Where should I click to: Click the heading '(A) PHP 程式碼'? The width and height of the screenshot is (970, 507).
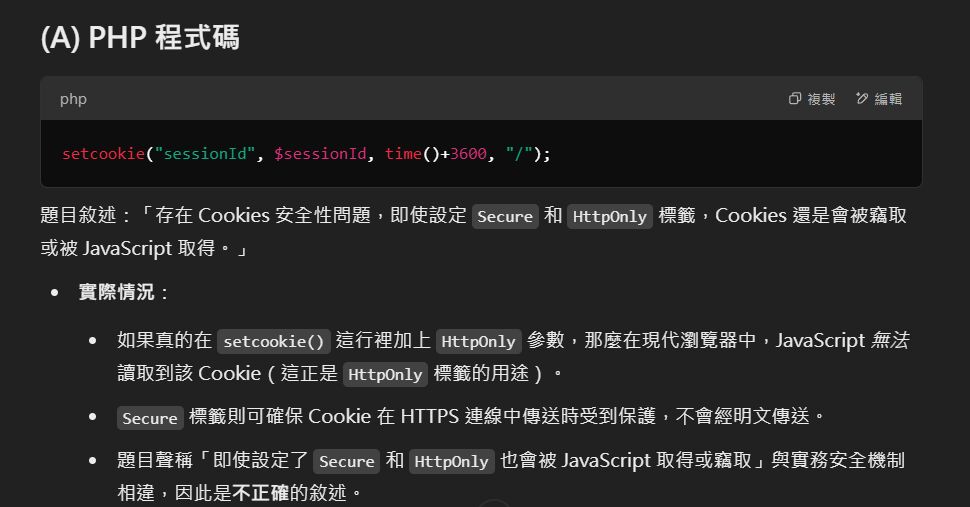(x=140, y=38)
